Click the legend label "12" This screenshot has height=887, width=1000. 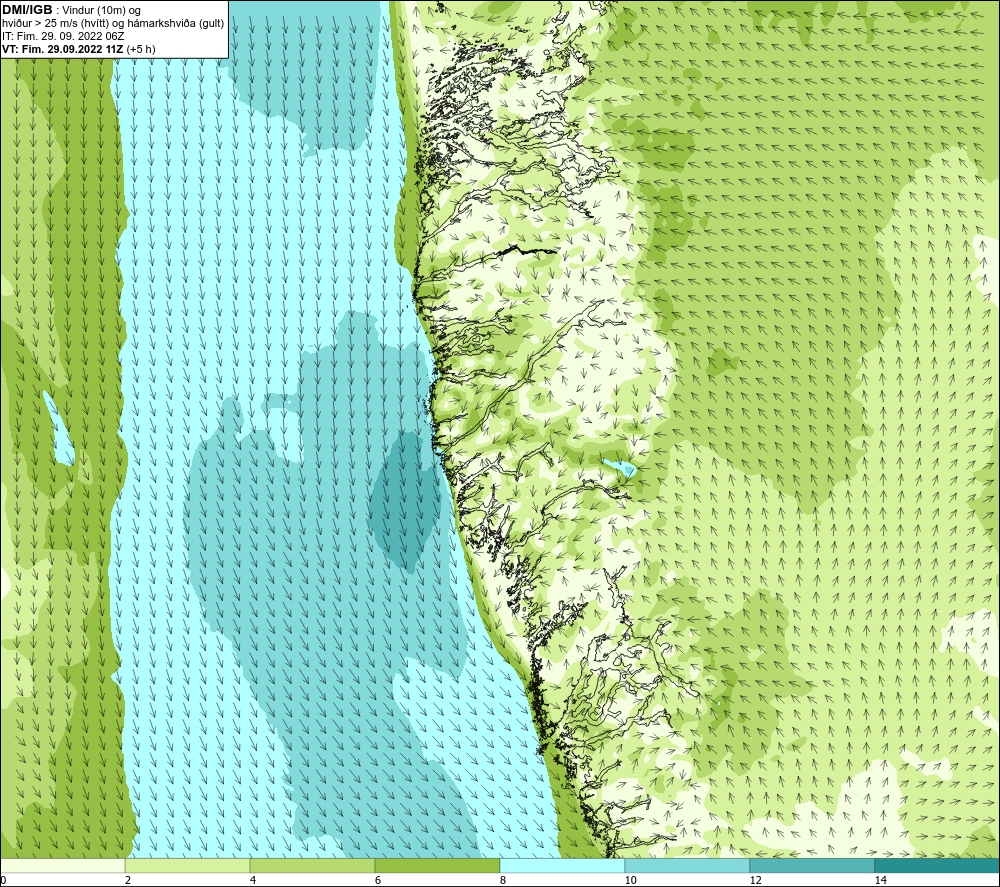pyautogui.click(x=756, y=881)
